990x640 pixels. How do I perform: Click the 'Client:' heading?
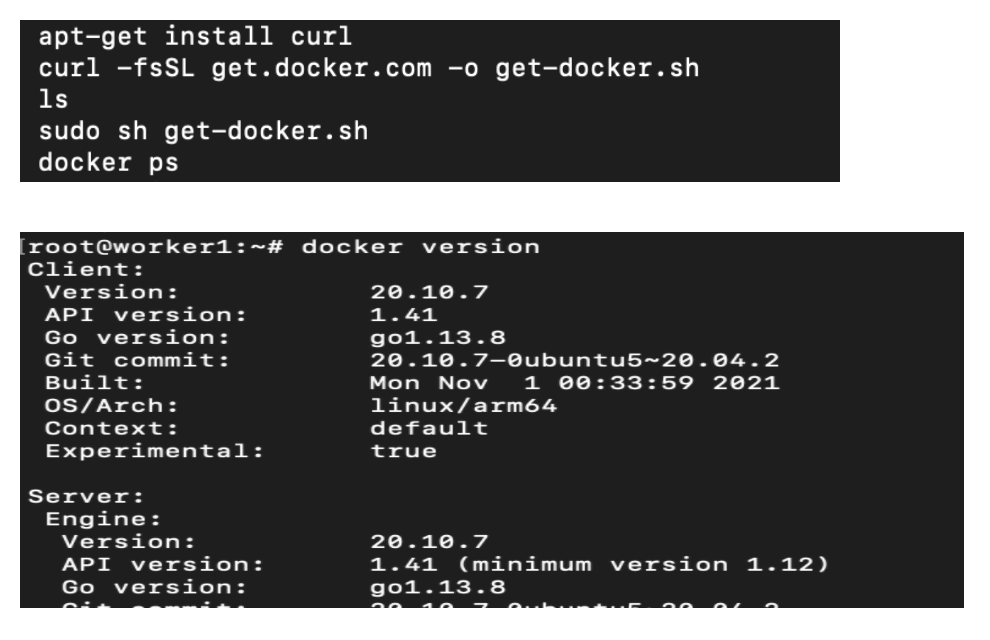tap(86, 270)
